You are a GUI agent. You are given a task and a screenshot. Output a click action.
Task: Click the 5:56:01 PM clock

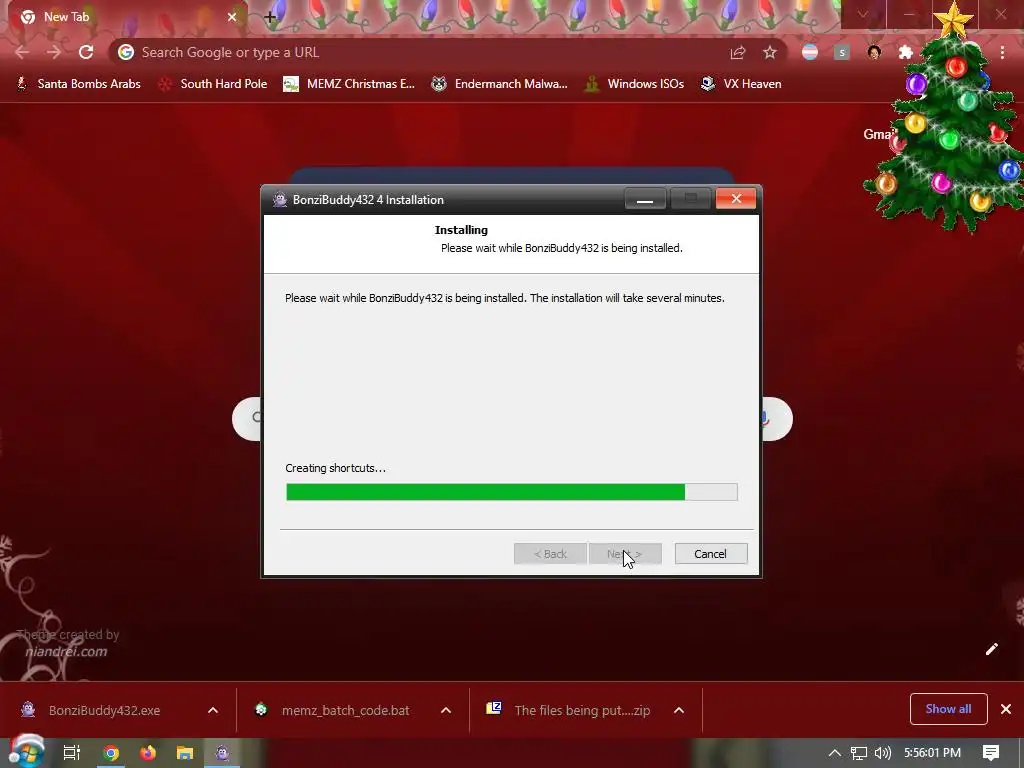[x=933, y=753]
